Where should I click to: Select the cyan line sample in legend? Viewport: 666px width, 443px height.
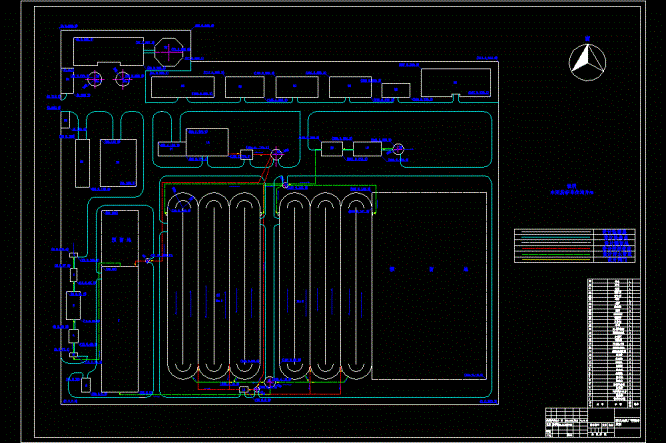(x=556, y=237)
